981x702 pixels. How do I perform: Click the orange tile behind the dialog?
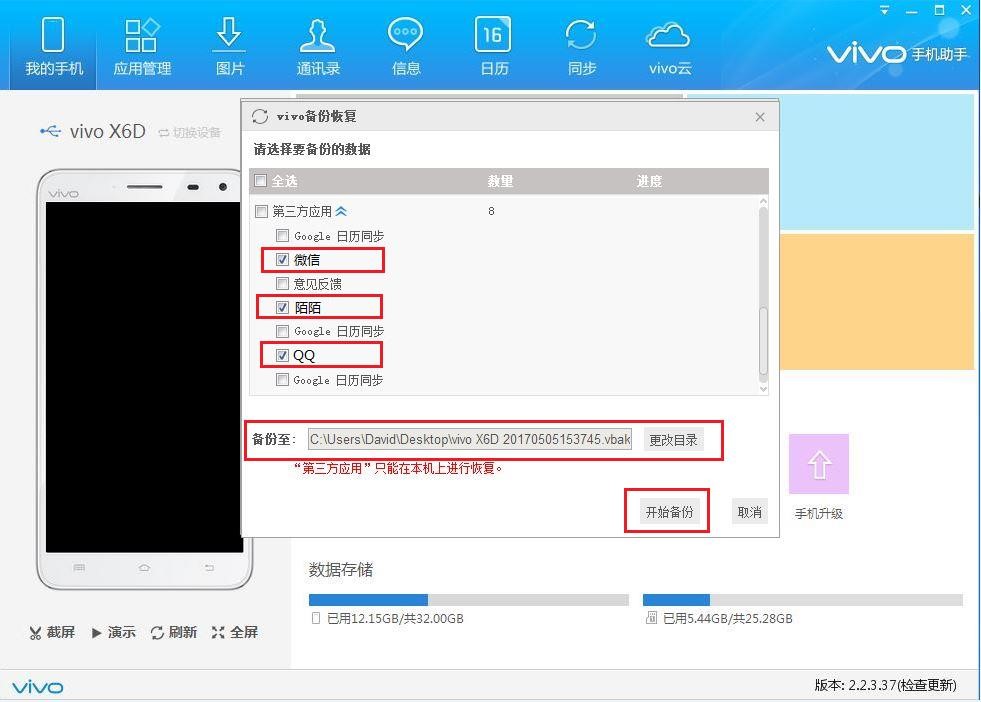[877, 302]
